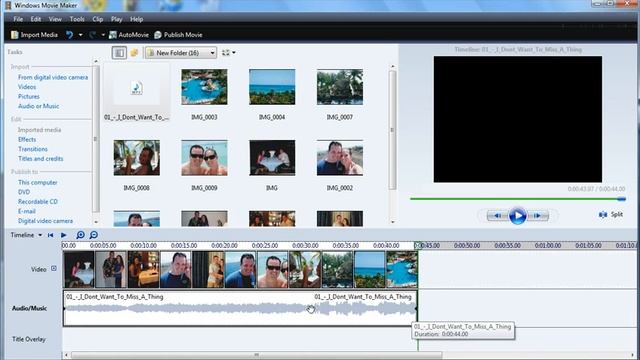The image size is (640, 360).
Task: Zoom out of the timeline
Action: (x=94, y=235)
